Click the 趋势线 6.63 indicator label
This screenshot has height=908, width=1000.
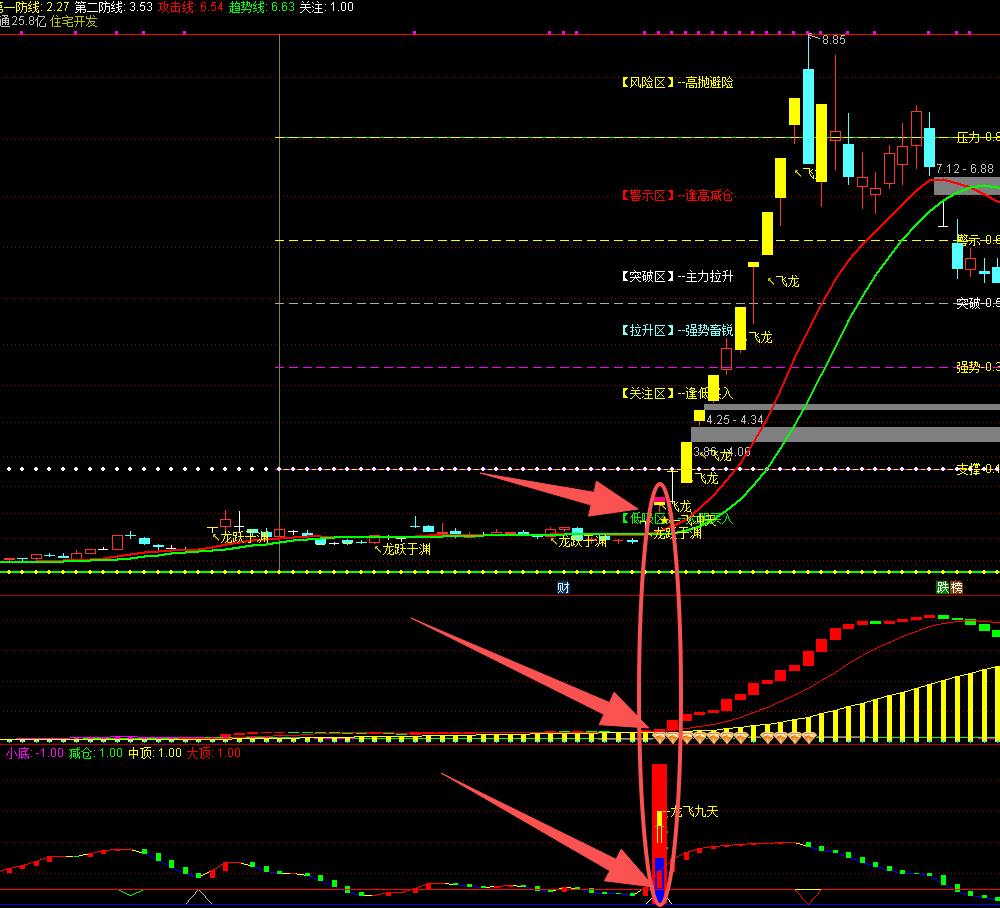[x=261, y=7]
